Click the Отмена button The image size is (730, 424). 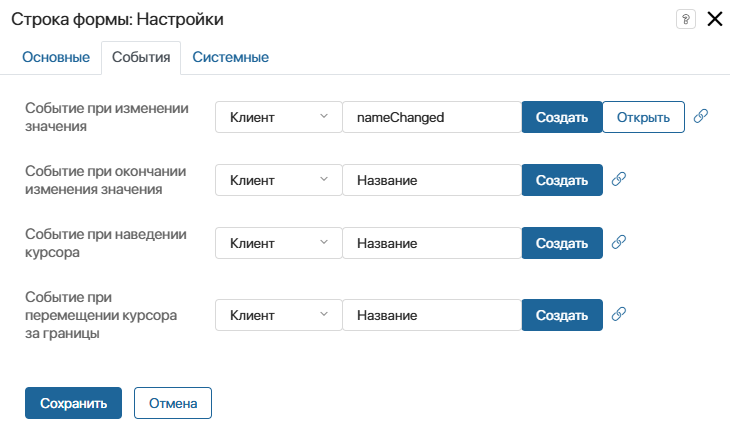[x=173, y=403]
